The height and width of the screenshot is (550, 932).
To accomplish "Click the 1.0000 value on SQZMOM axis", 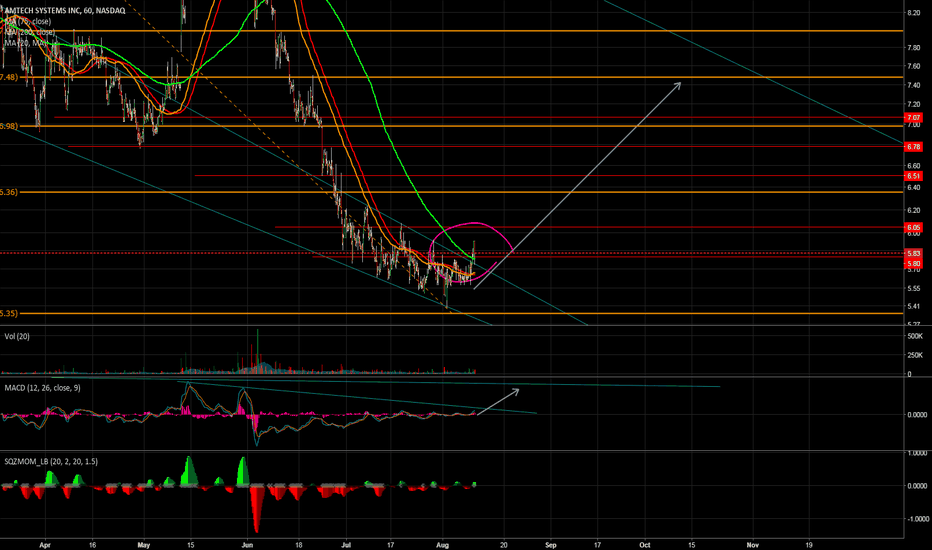I will 918,453.
